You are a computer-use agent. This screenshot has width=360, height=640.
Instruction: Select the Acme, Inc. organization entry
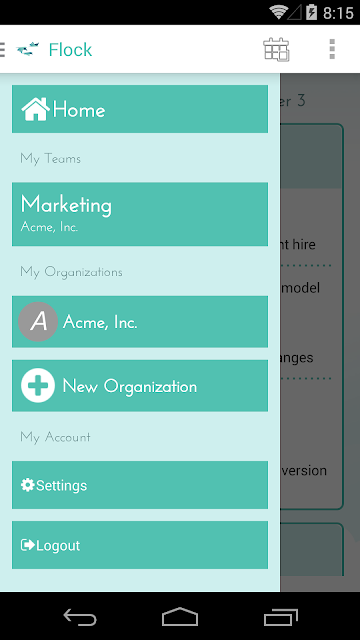(x=140, y=322)
